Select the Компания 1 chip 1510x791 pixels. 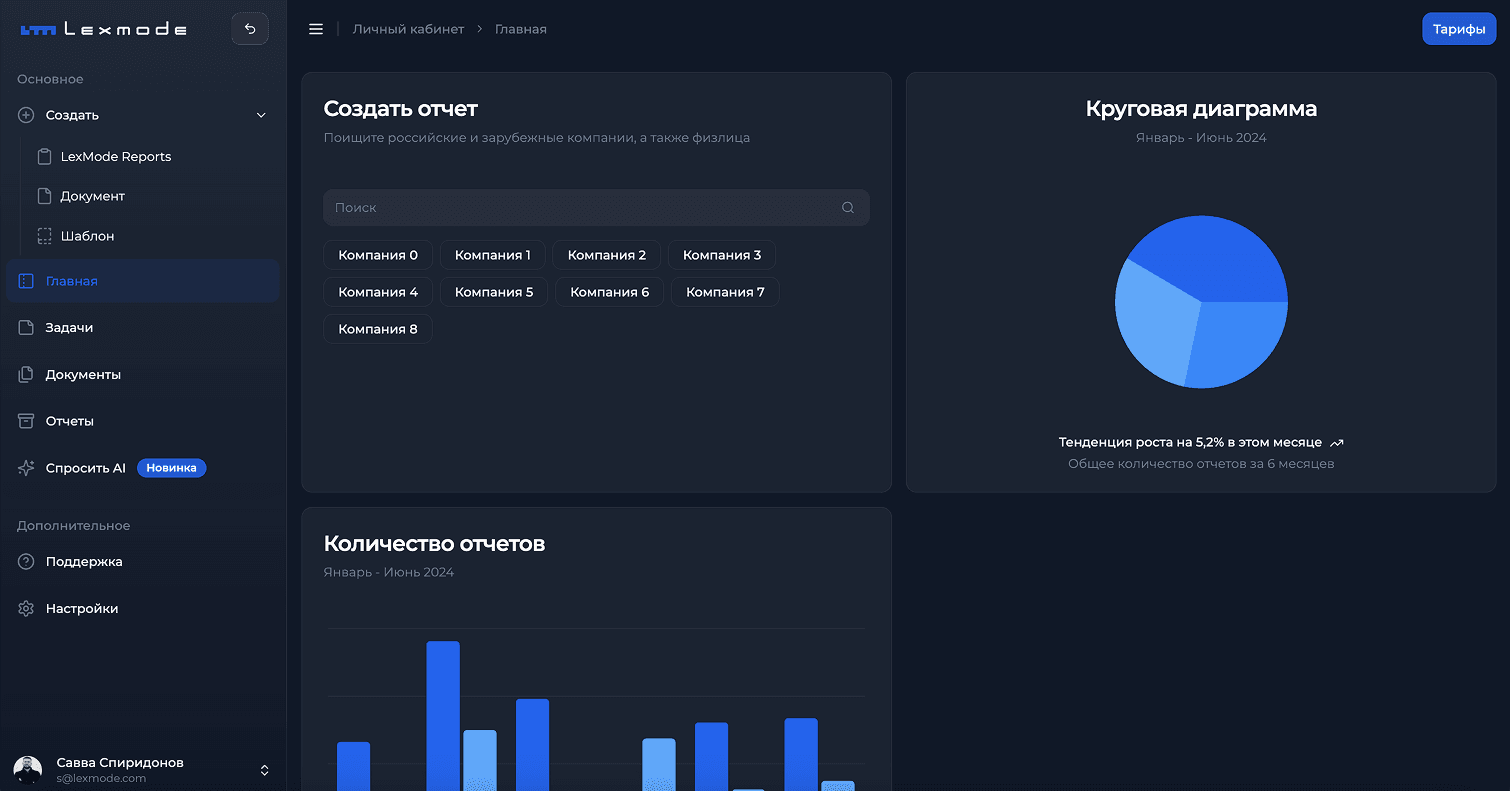point(493,255)
